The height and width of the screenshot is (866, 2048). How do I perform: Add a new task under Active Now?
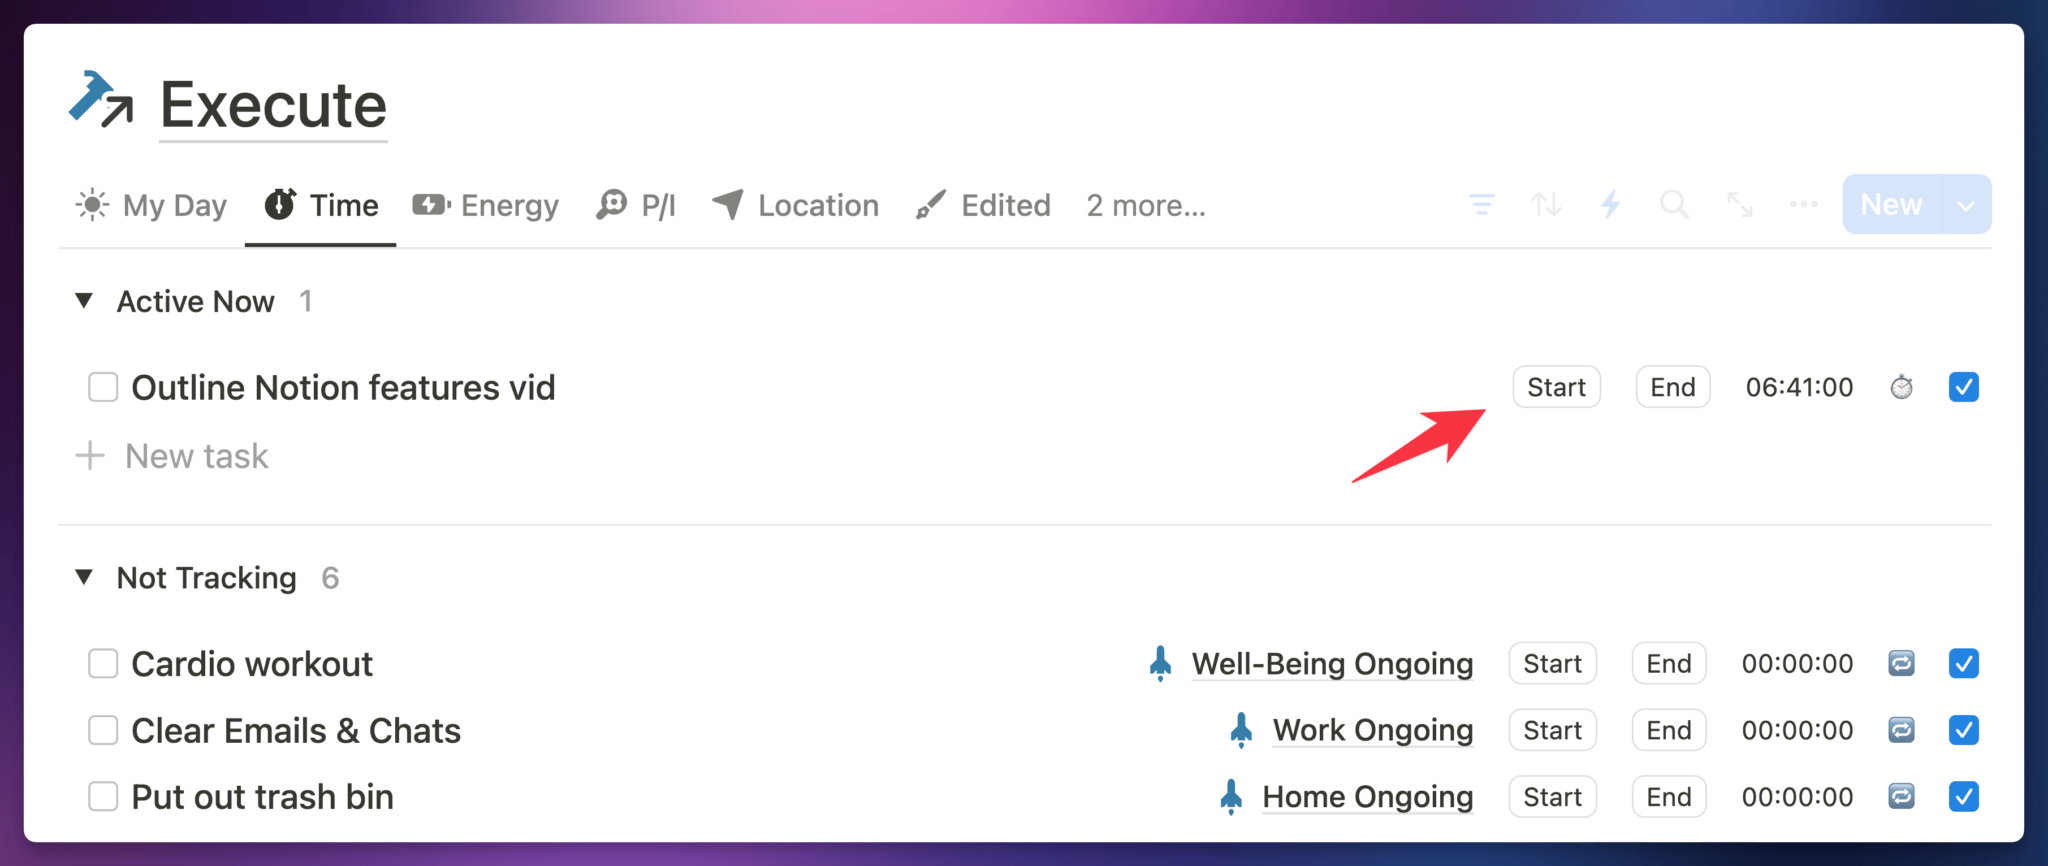[172, 456]
